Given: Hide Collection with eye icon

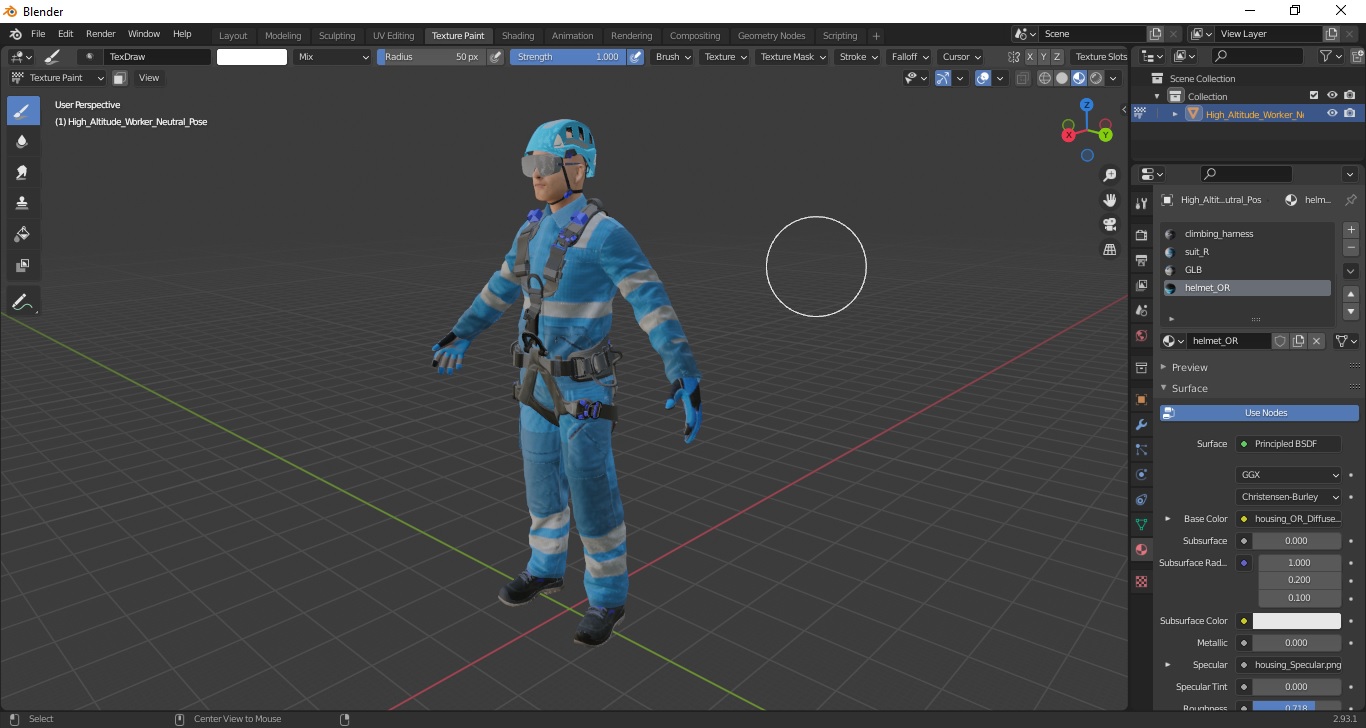Looking at the screenshot, I should [1332, 96].
